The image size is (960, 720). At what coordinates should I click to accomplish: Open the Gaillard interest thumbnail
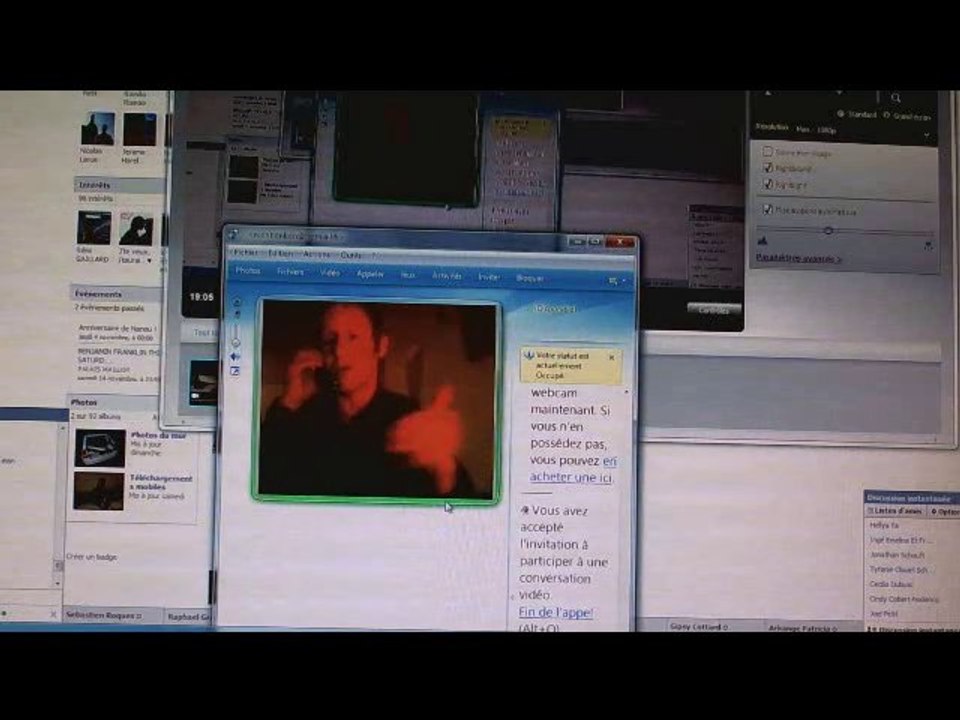point(94,228)
